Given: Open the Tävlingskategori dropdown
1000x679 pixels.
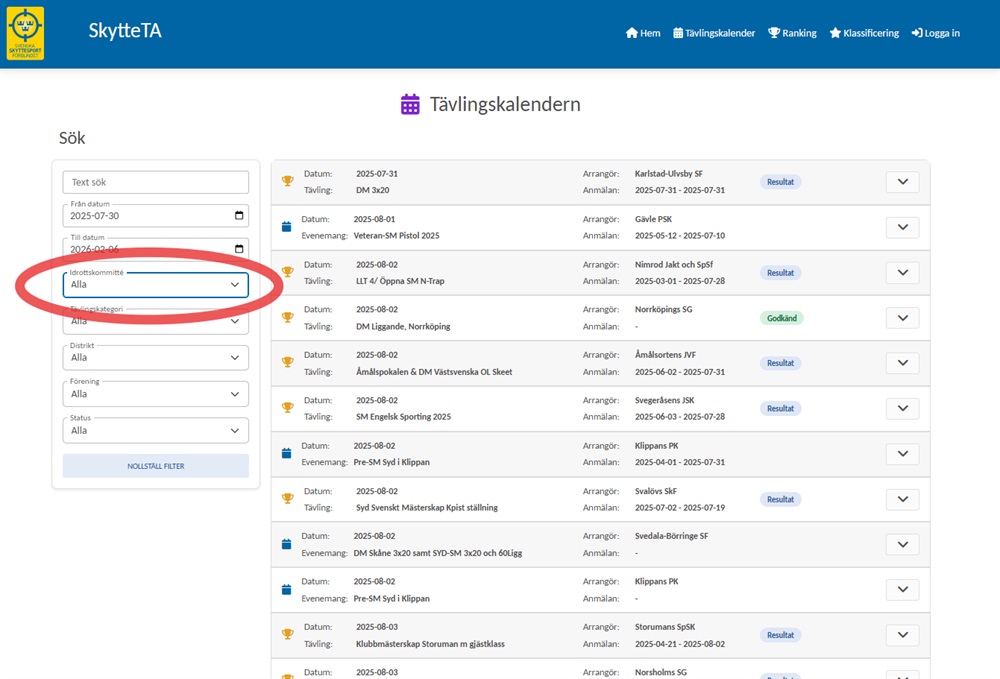Looking at the screenshot, I should click(156, 321).
